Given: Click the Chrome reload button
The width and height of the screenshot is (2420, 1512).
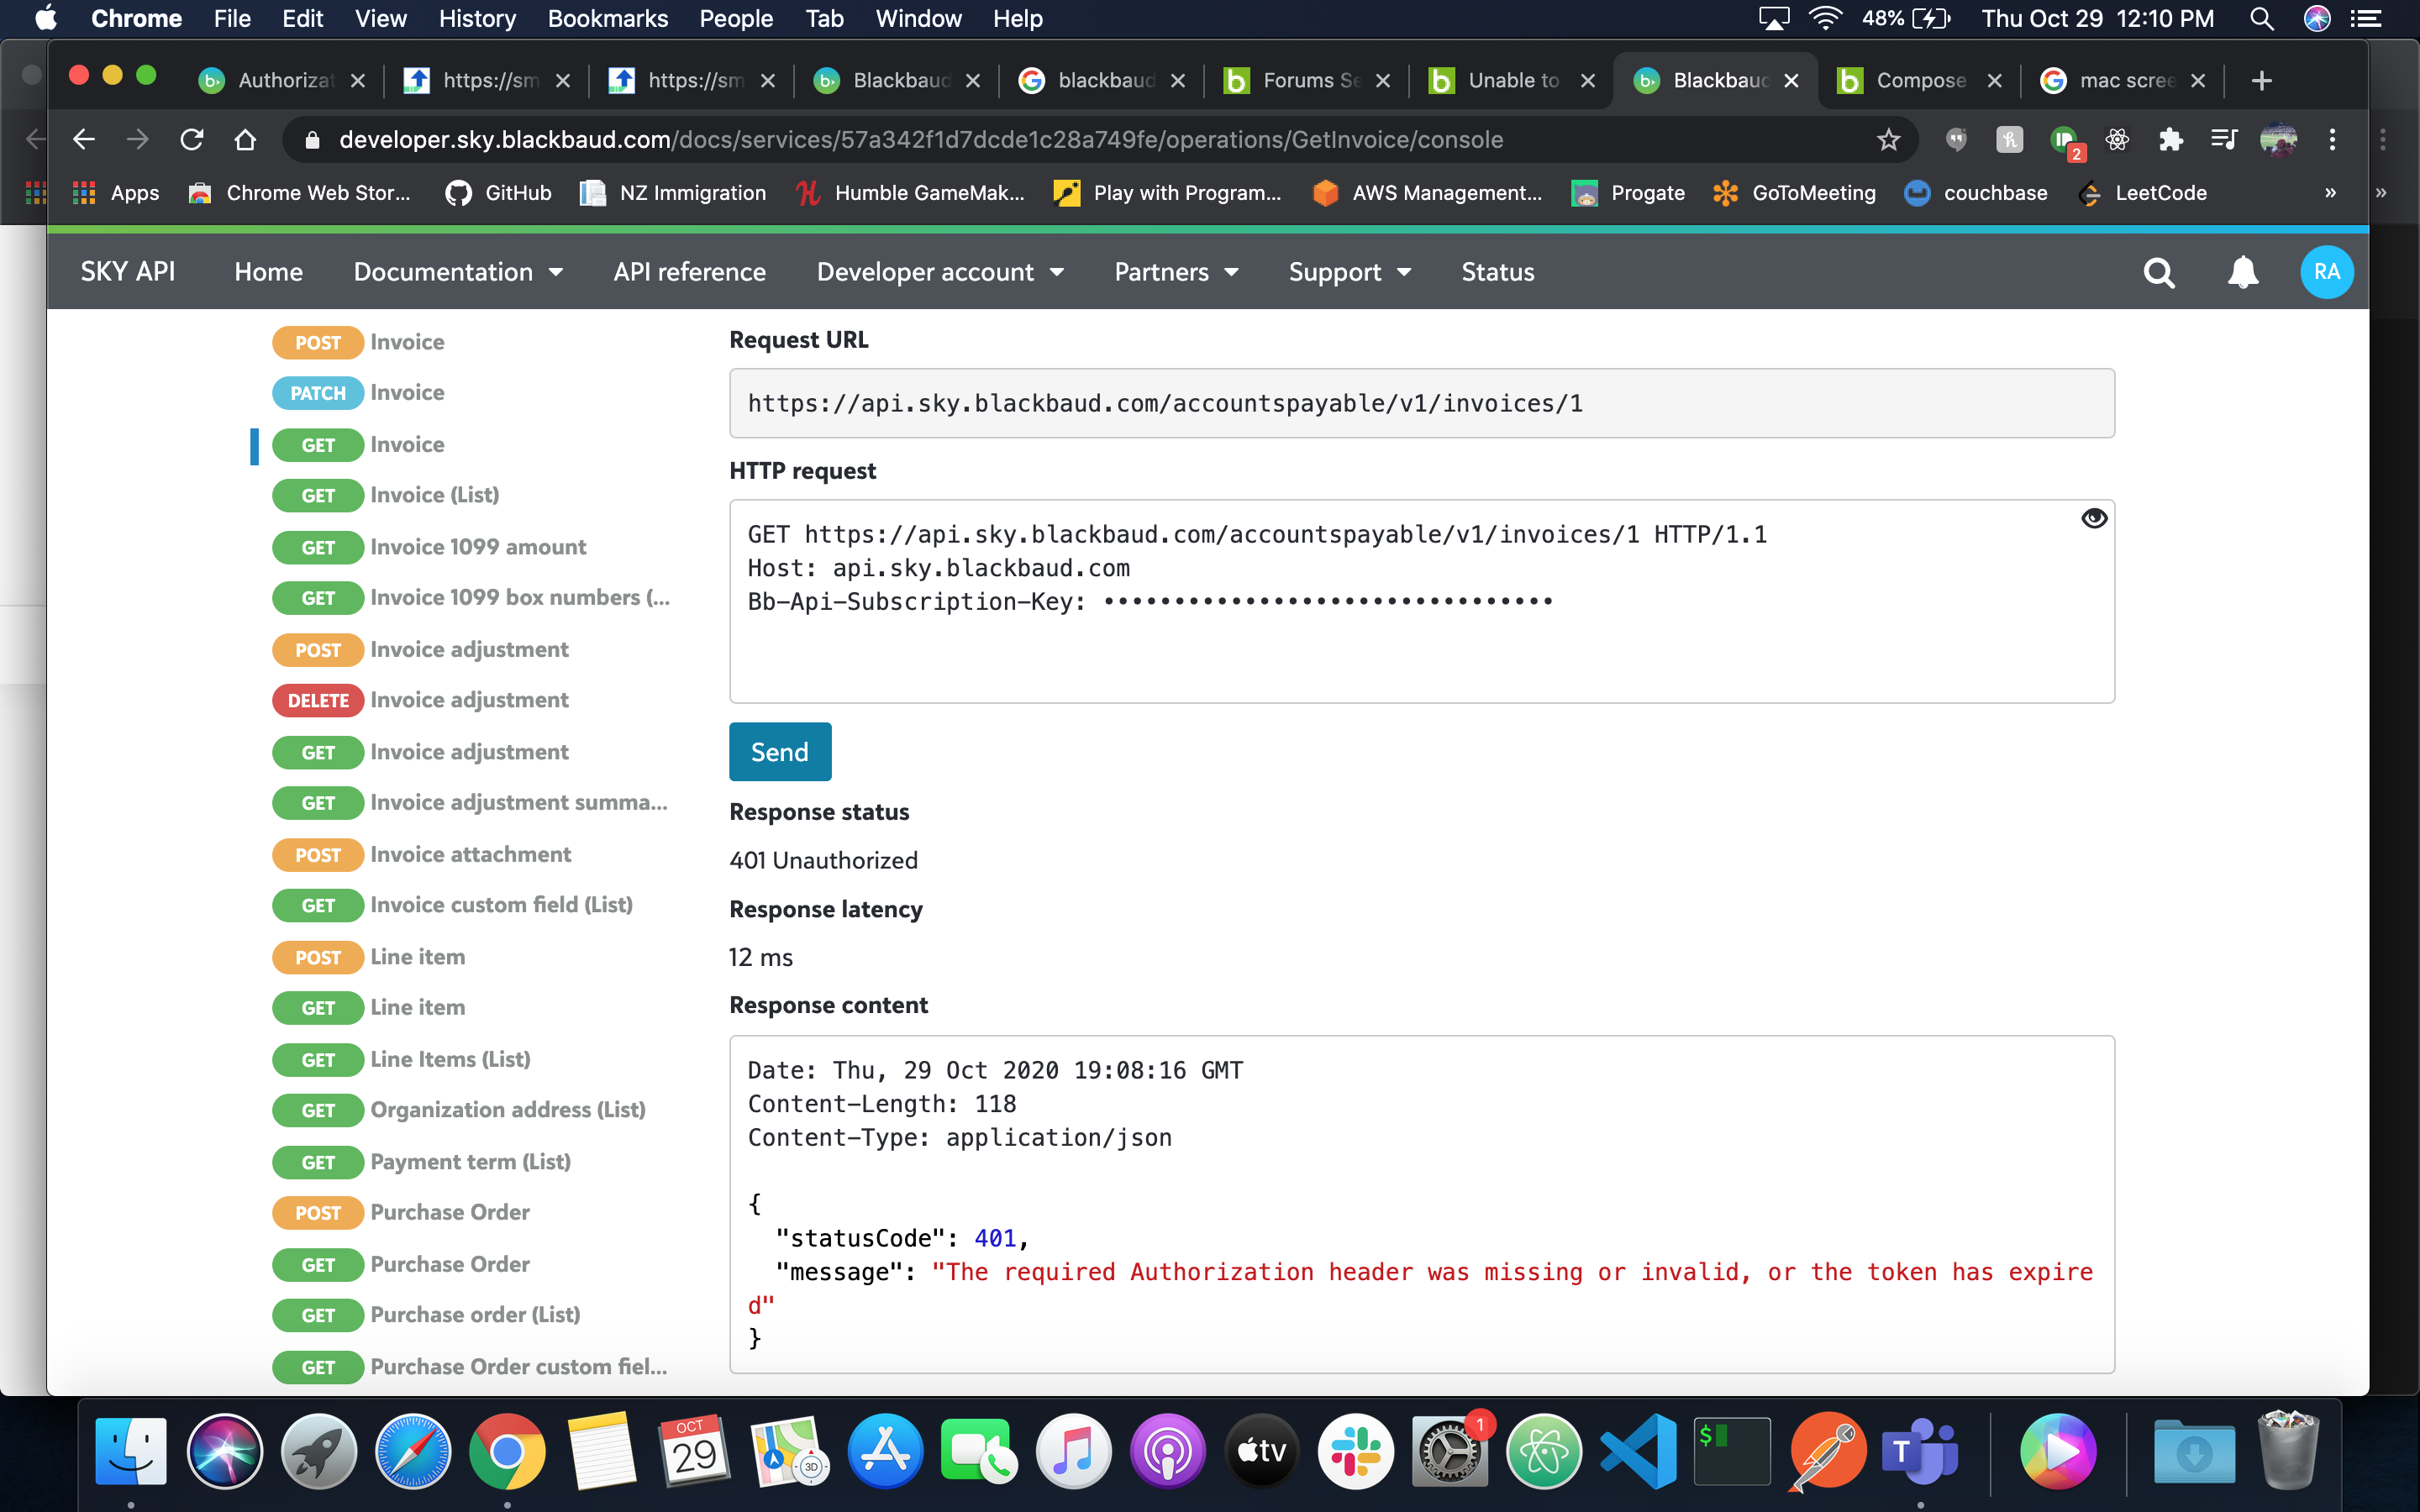Looking at the screenshot, I should coord(192,140).
